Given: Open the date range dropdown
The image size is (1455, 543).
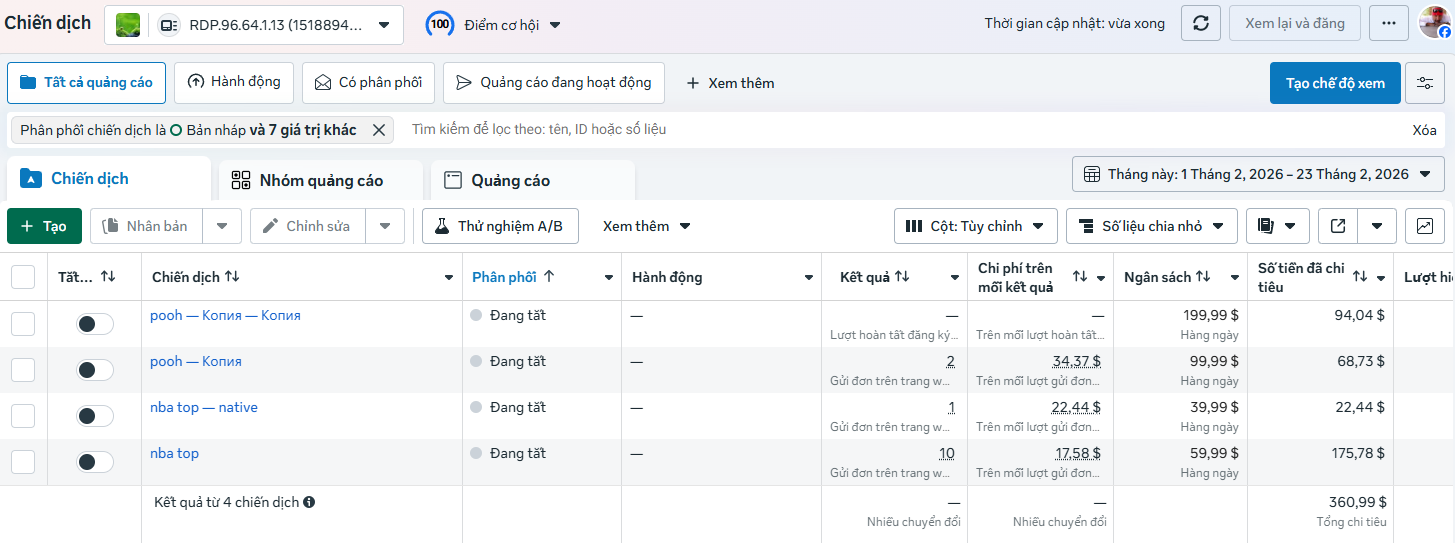Looking at the screenshot, I should click(1258, 174).
